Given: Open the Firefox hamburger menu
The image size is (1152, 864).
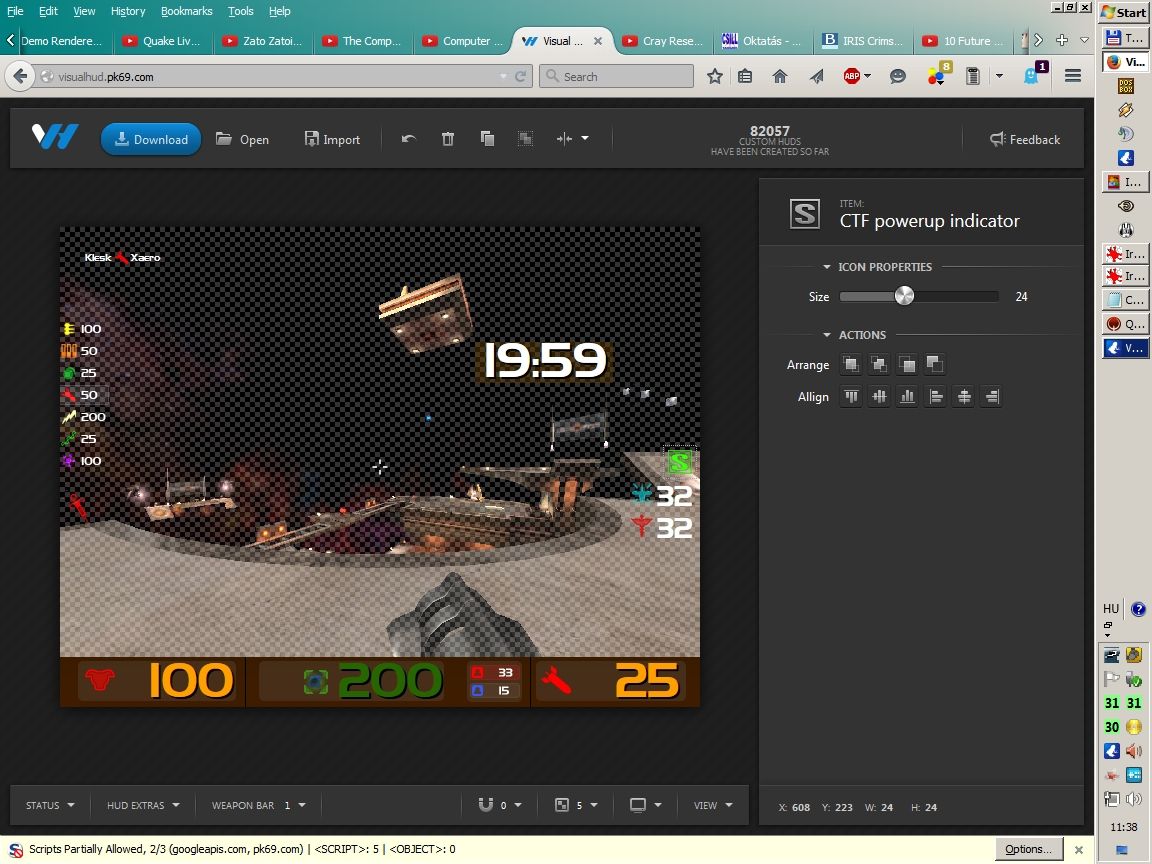Looking at the screenshot, I should [x=1073, y=76].
